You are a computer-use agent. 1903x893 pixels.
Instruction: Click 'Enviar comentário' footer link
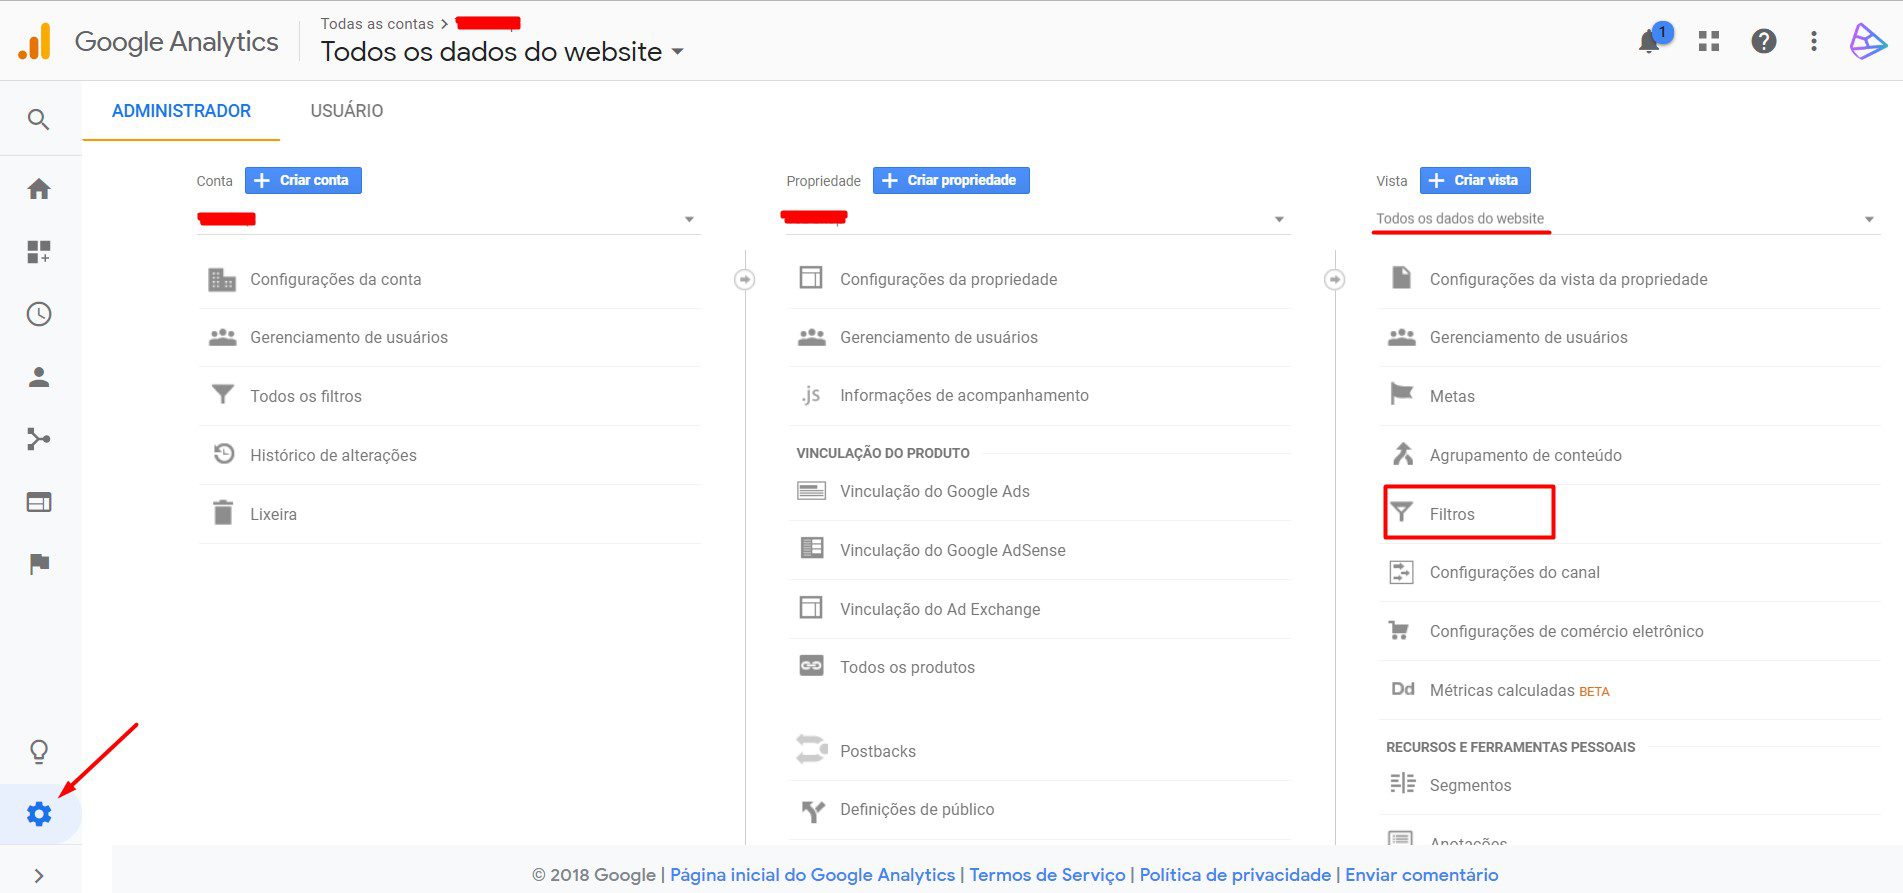click(1421, 875)
